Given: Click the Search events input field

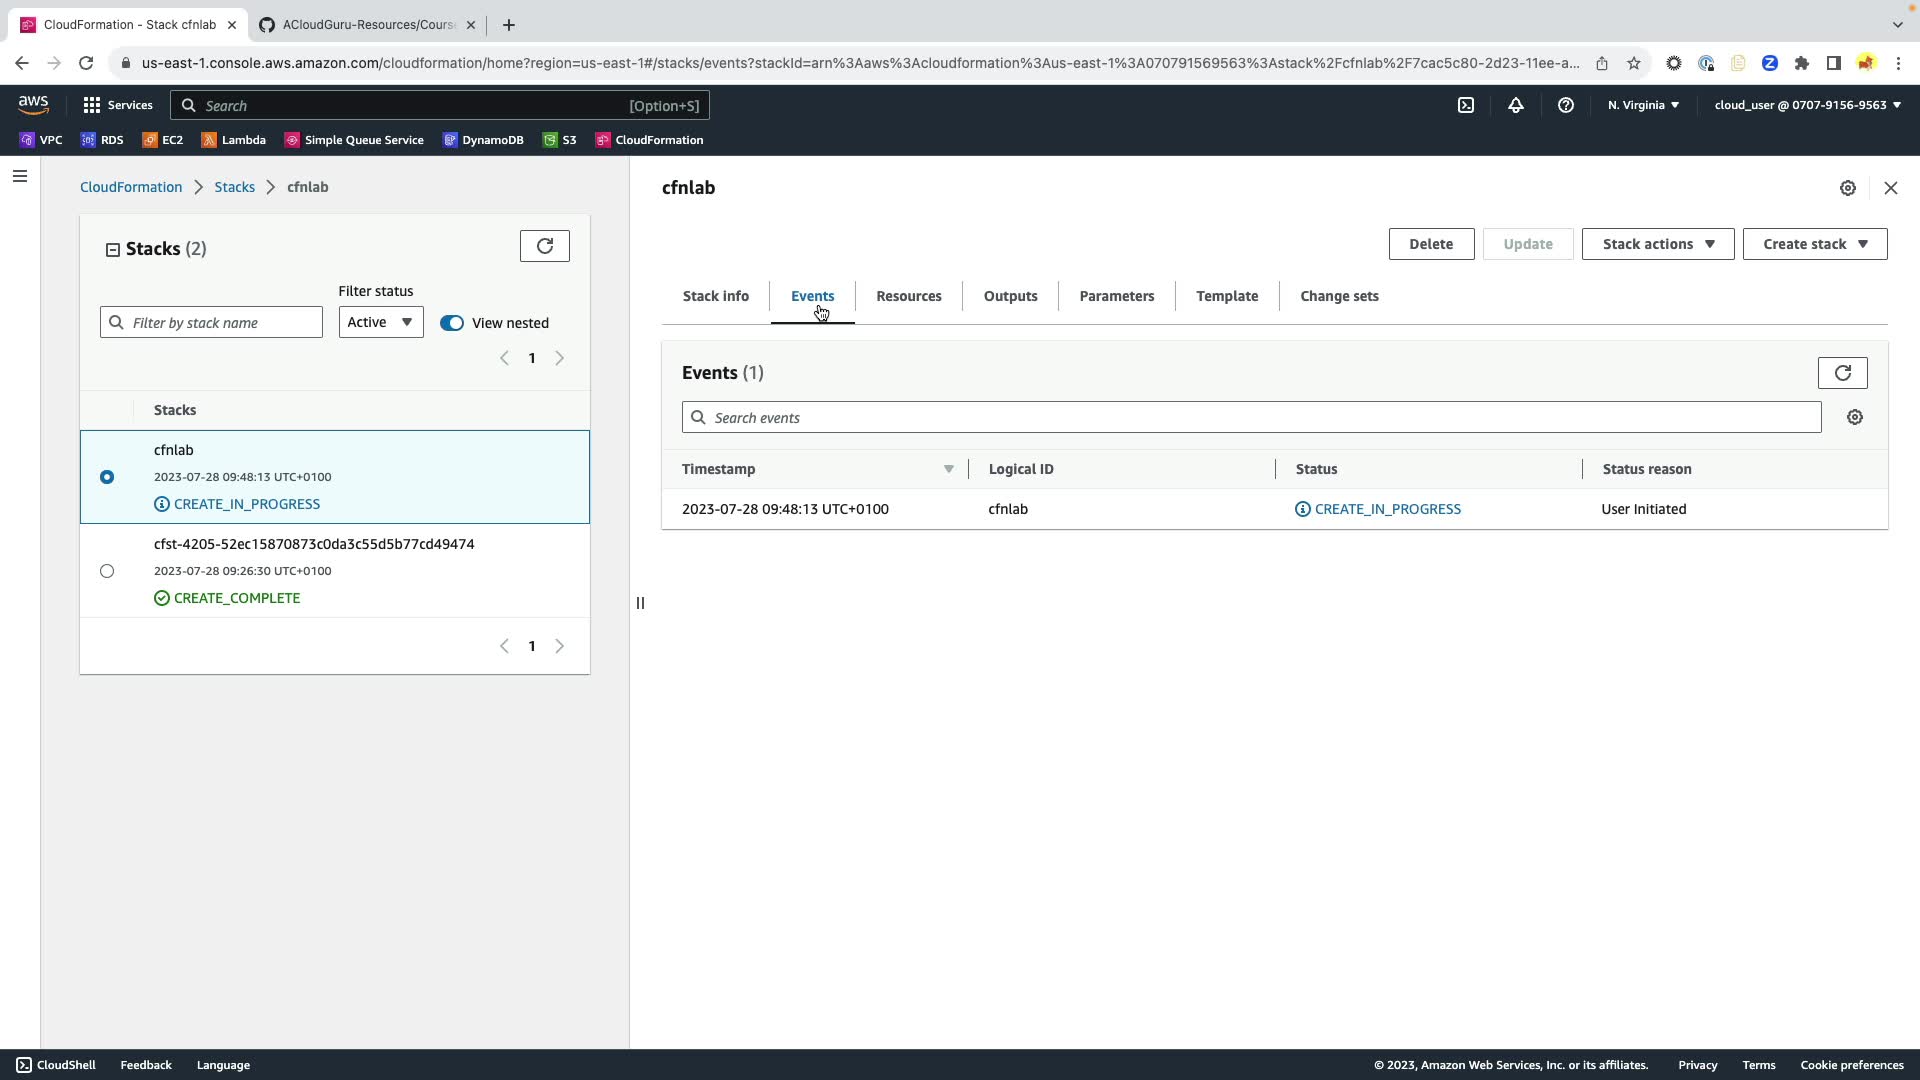Looking at the screenshot, I should coord(1250,418).
